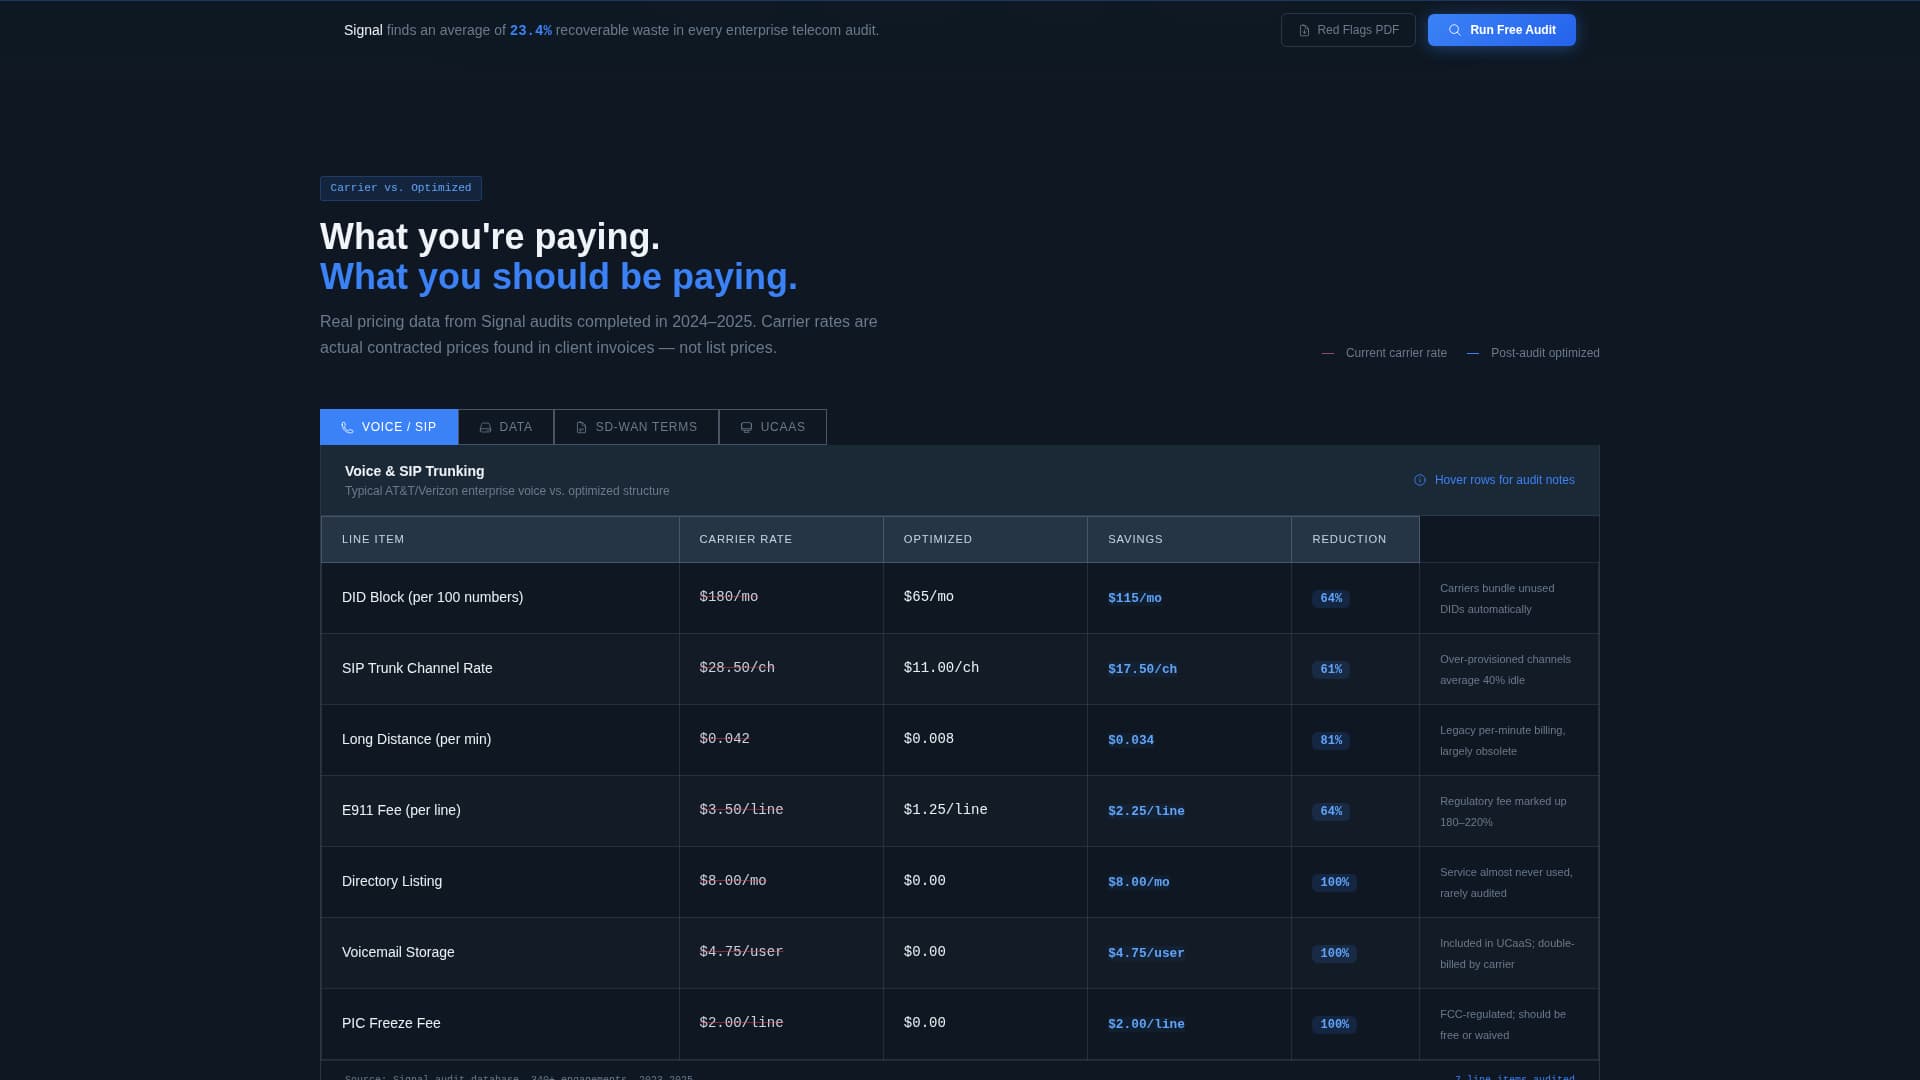The width and height of the screenshot is (1920, 1080).
Task: Click the Run Free Audit button
Action: tap(1501, 30)
